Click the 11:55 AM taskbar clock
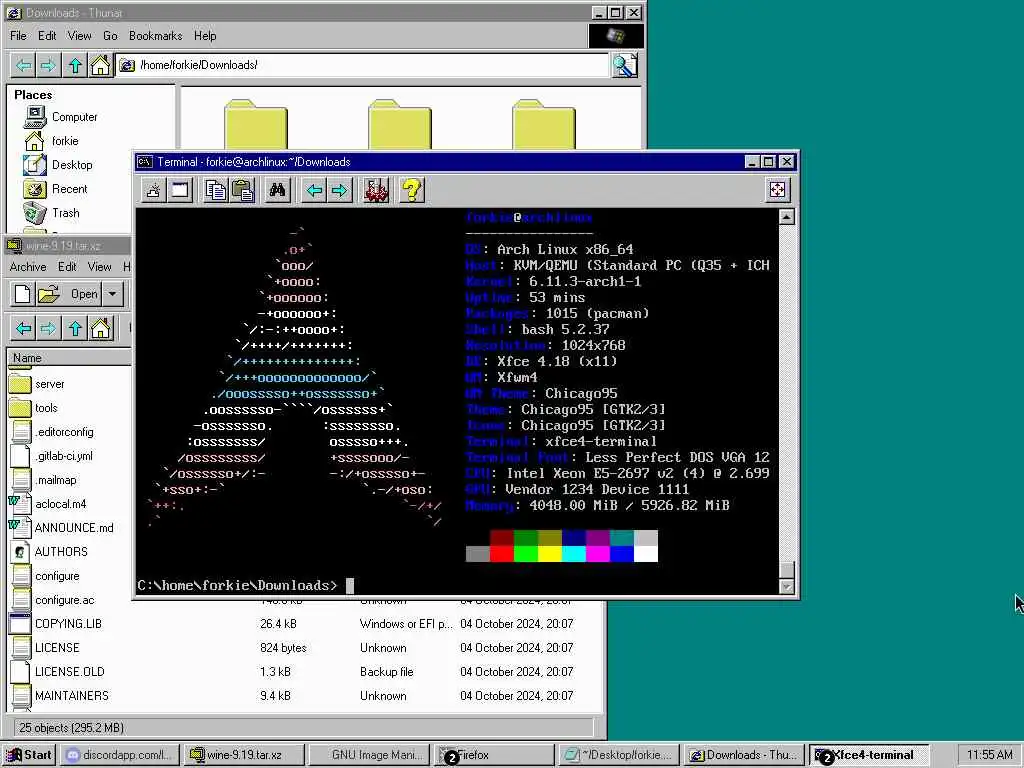 click(x=989, y=755)
